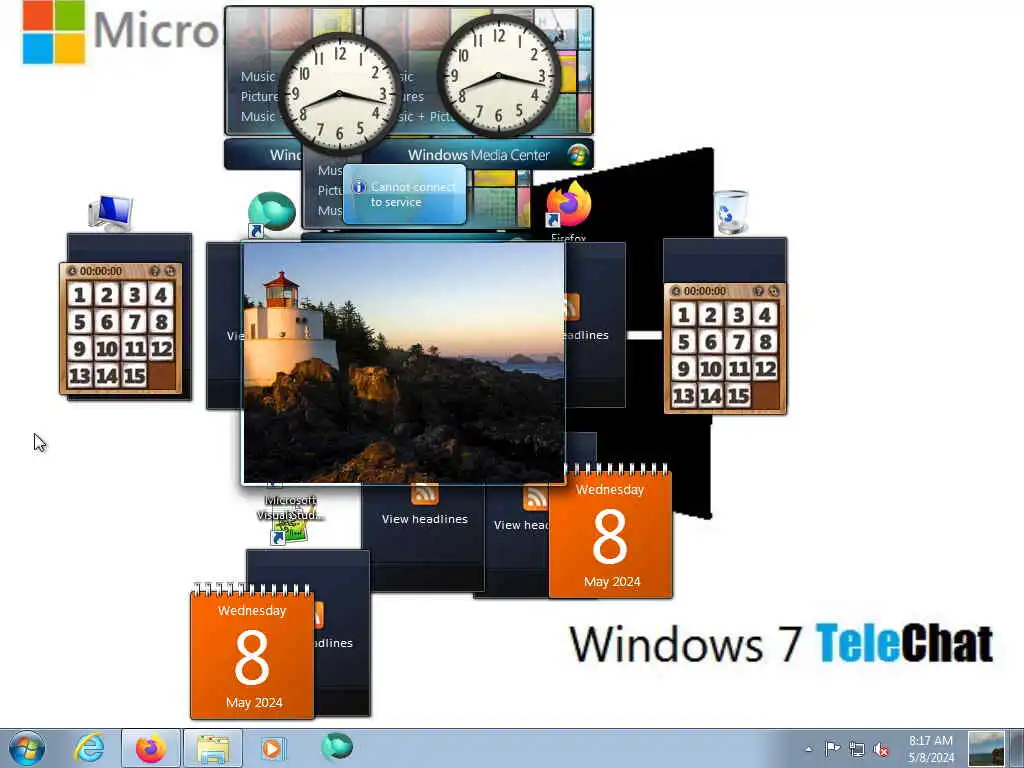Click the clock gadget above Windows Media Center label
This screenshot has height=768, width=1024.
coord(498,76)
